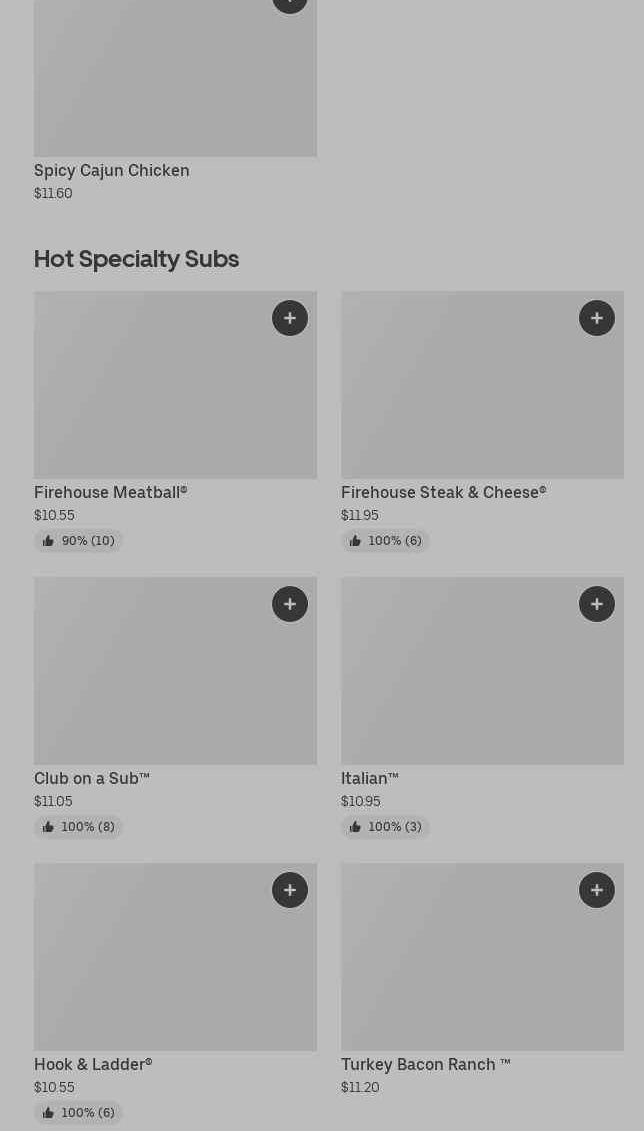Add Spicy Cajun Chicken with plus icon

pos(290,4)
